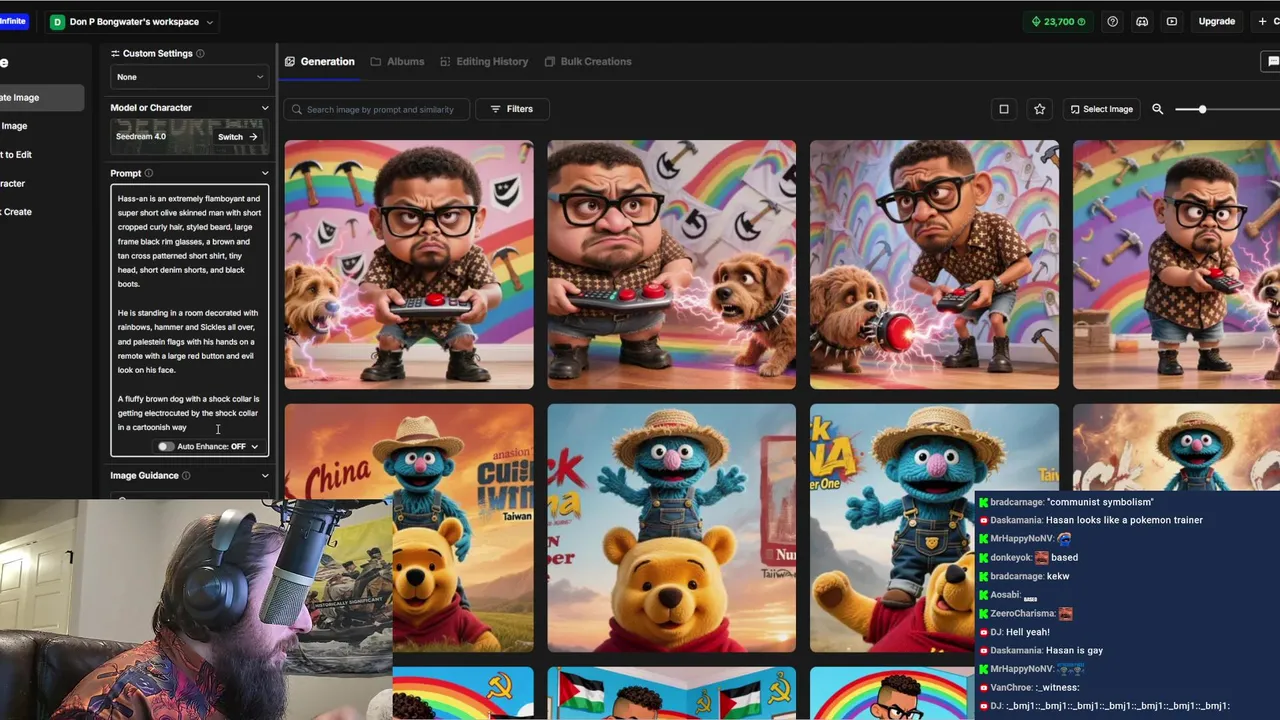
Task: Switch to the Bulk Creations tab
Action: pyautogui.click(x=588, y=61)
